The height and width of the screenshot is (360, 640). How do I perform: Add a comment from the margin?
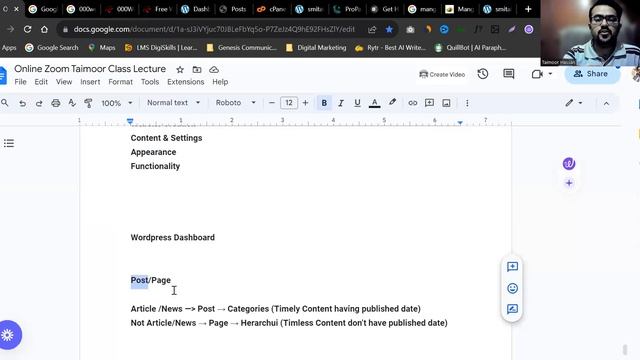tap(512, 267)
